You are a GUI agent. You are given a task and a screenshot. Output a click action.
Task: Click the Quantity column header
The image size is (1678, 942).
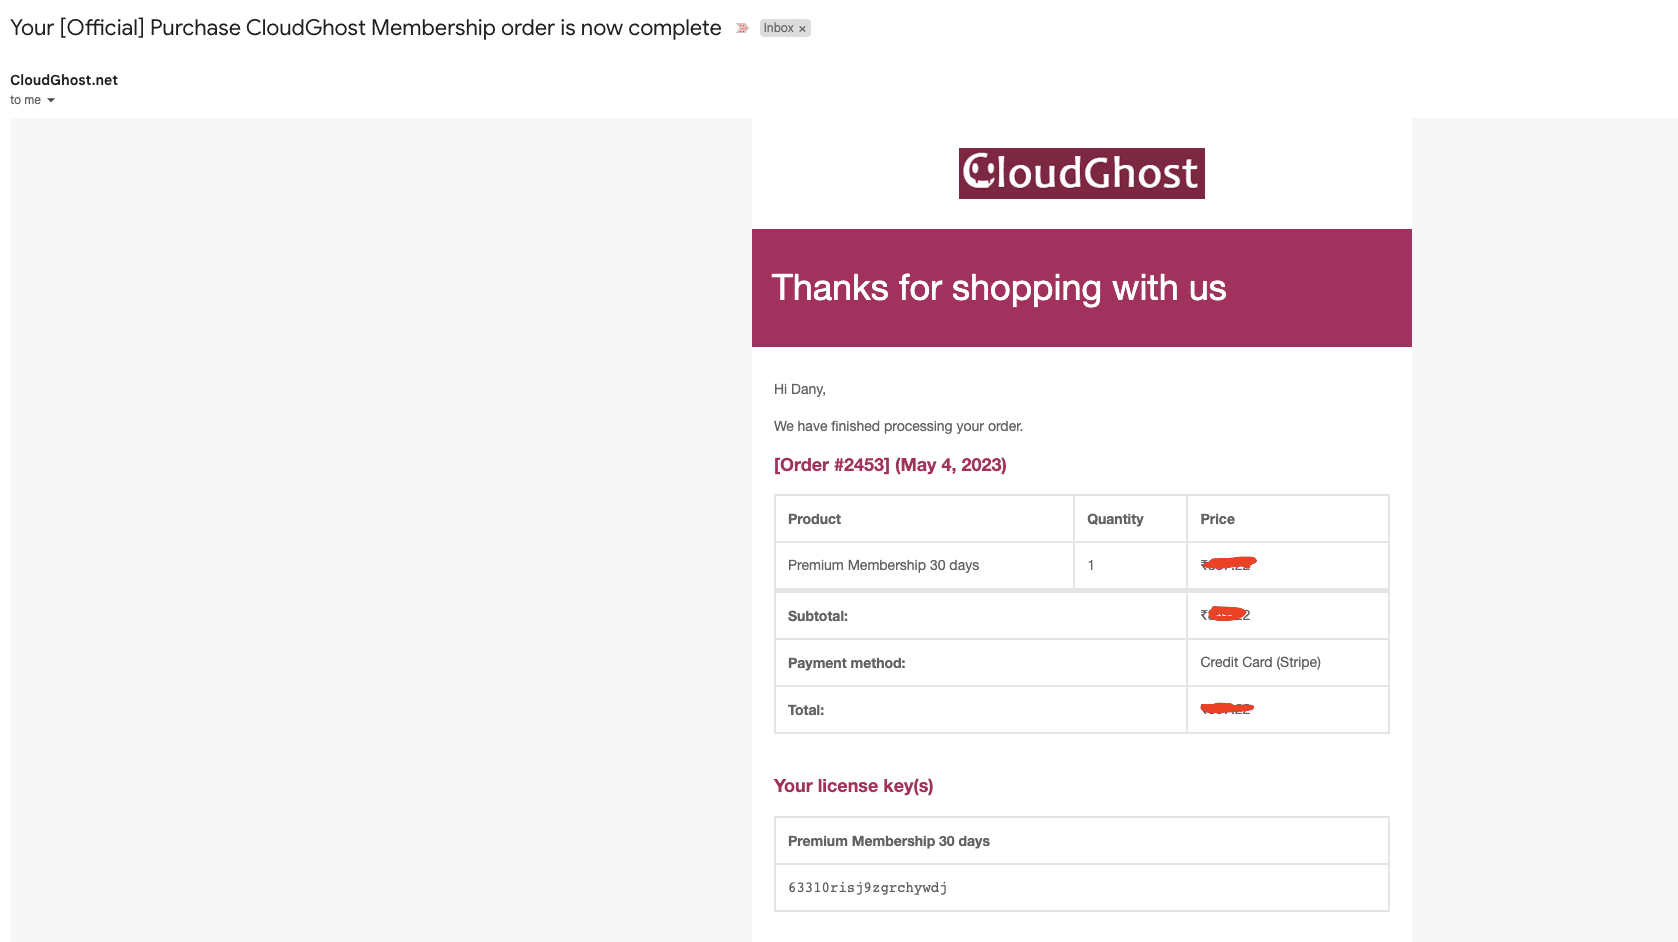1114,519
